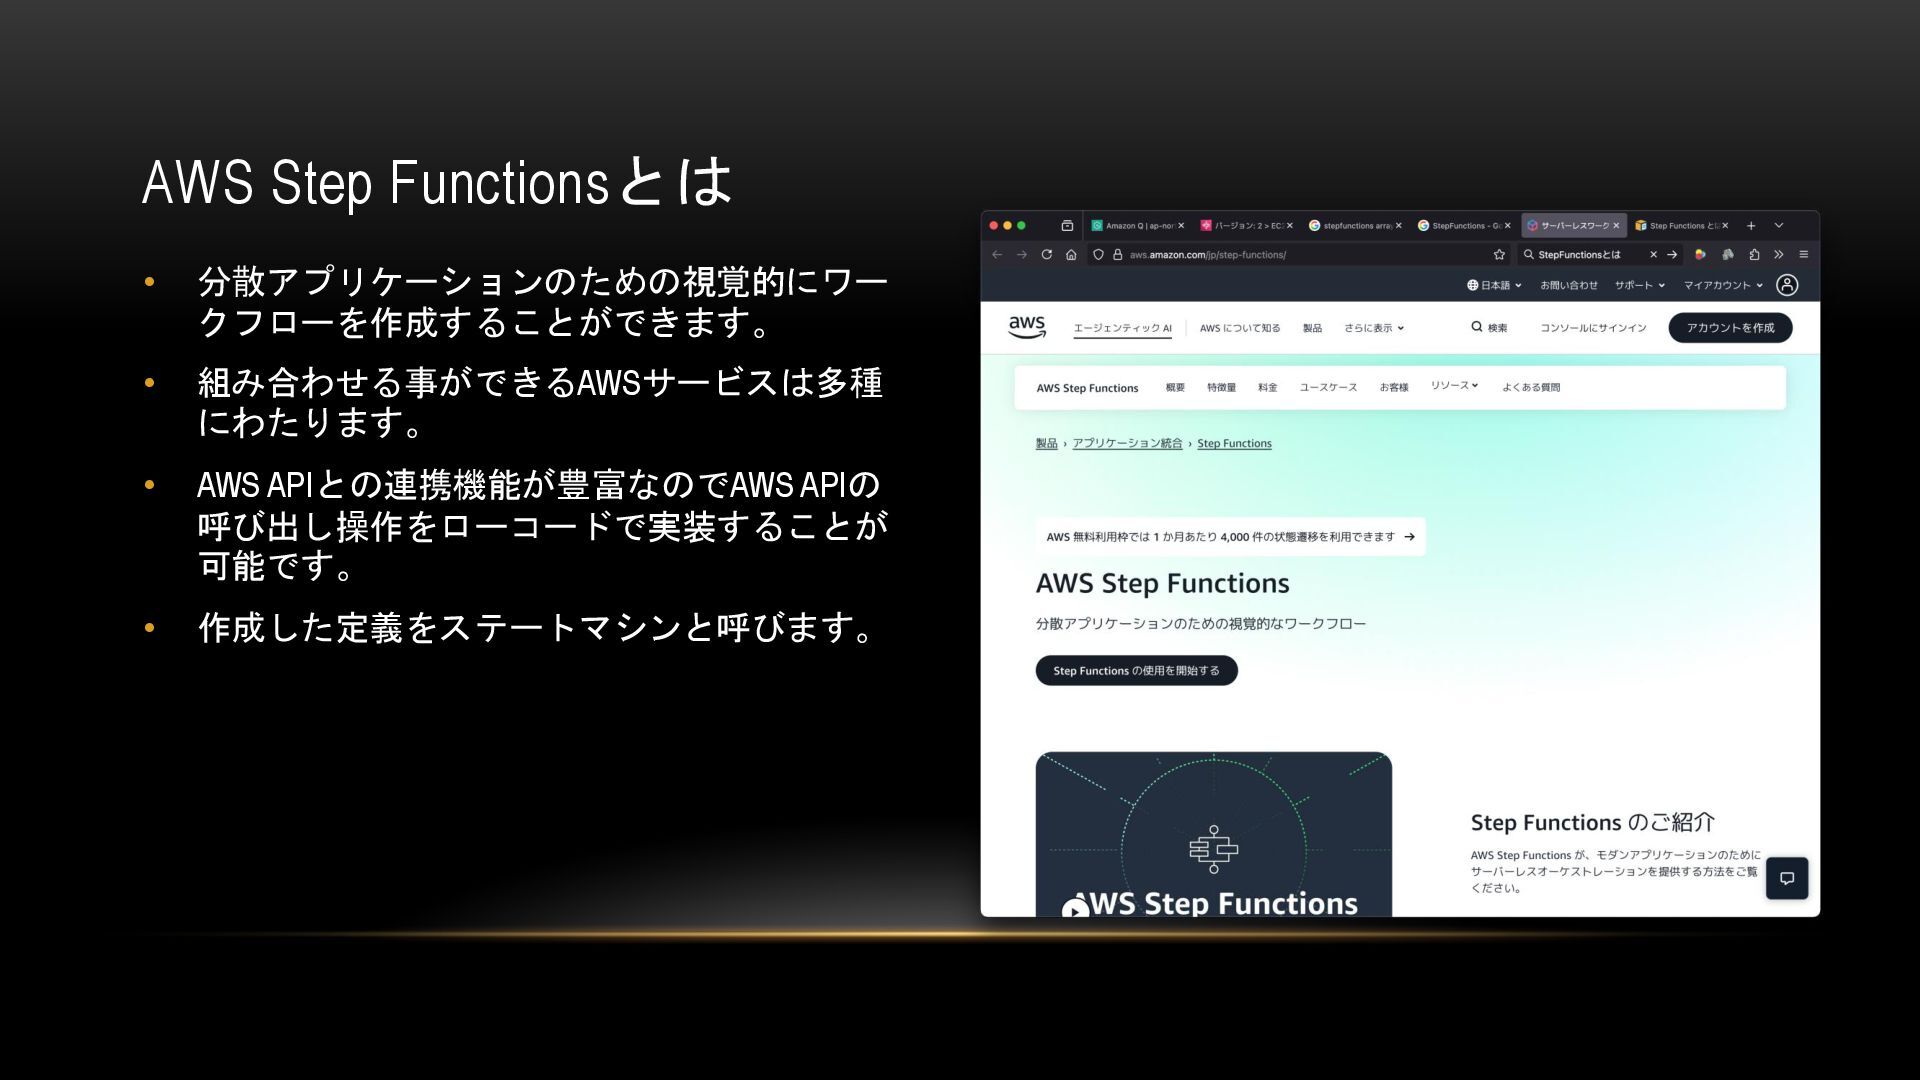Click the browser reload icon
The height and width of the screenshot is (1080, 1920).
(1046, 255)
